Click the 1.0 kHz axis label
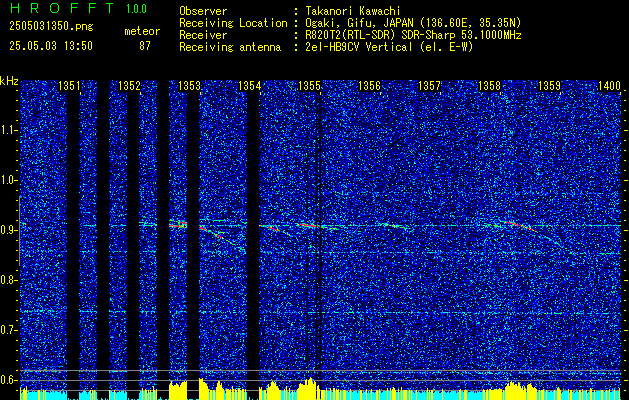Viewport: 629px width, 400px height. pyautogui.click(x=8, y=181)
